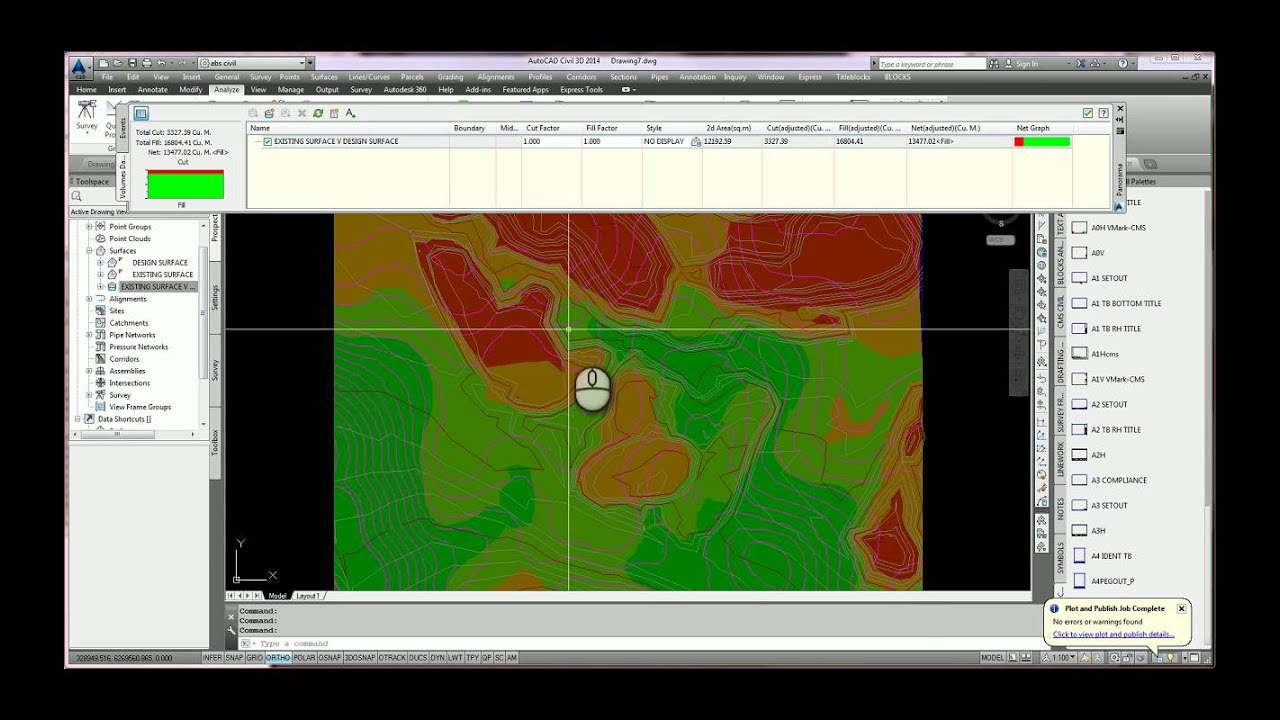Click the help search keyword input field
The height and width of the screenshot is (720, 1280).
(x=932, y=64)
